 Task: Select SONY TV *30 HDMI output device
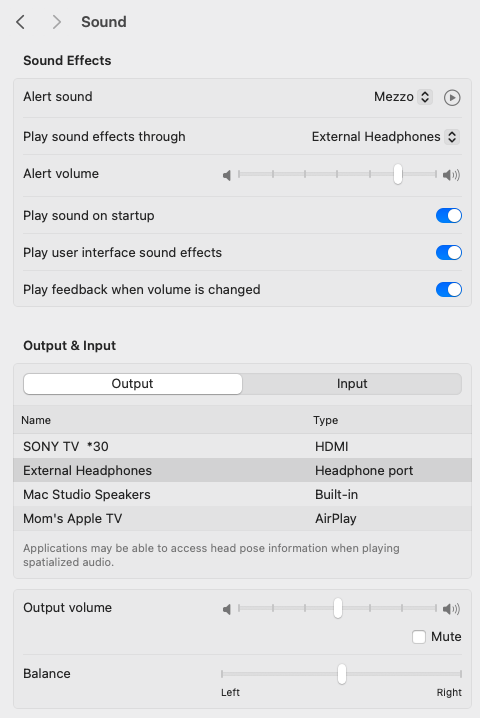tap(242, 446)
